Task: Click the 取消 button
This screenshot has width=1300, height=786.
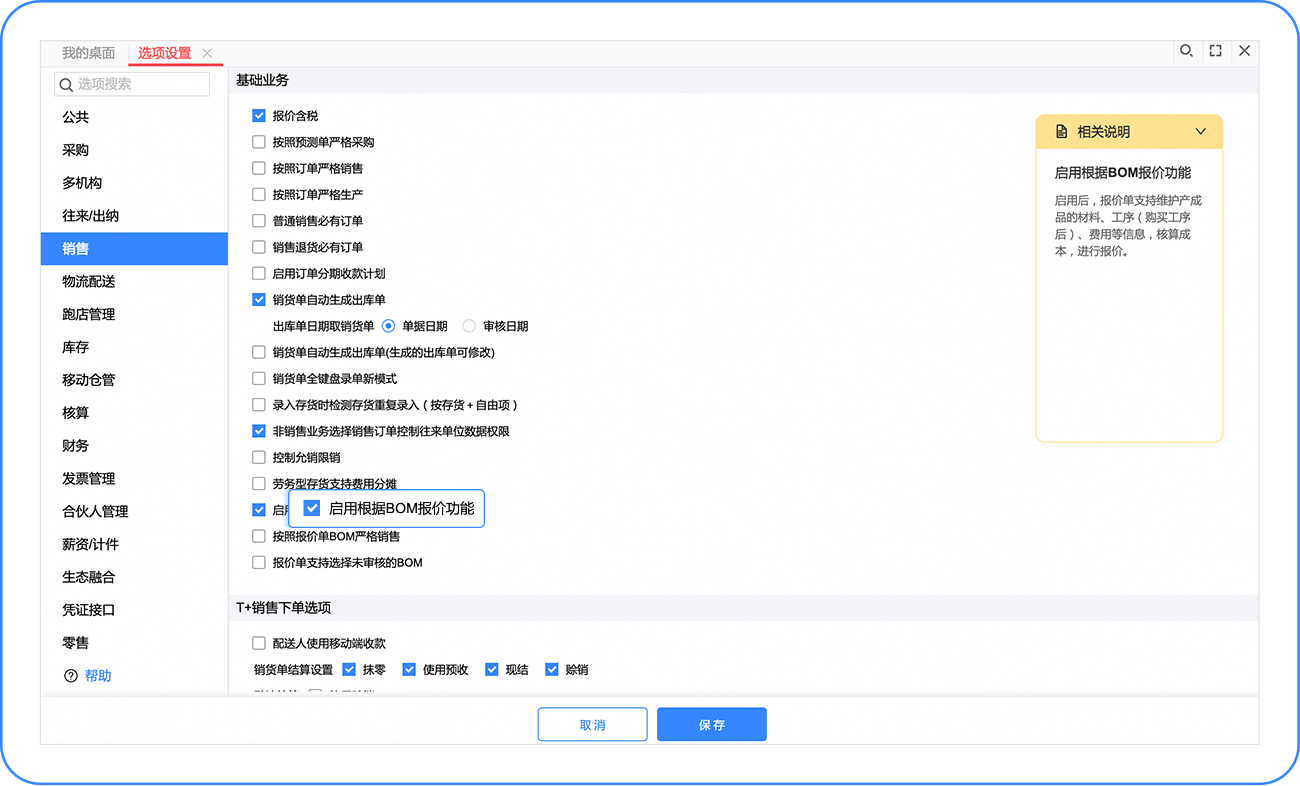Action: [592, 725]
